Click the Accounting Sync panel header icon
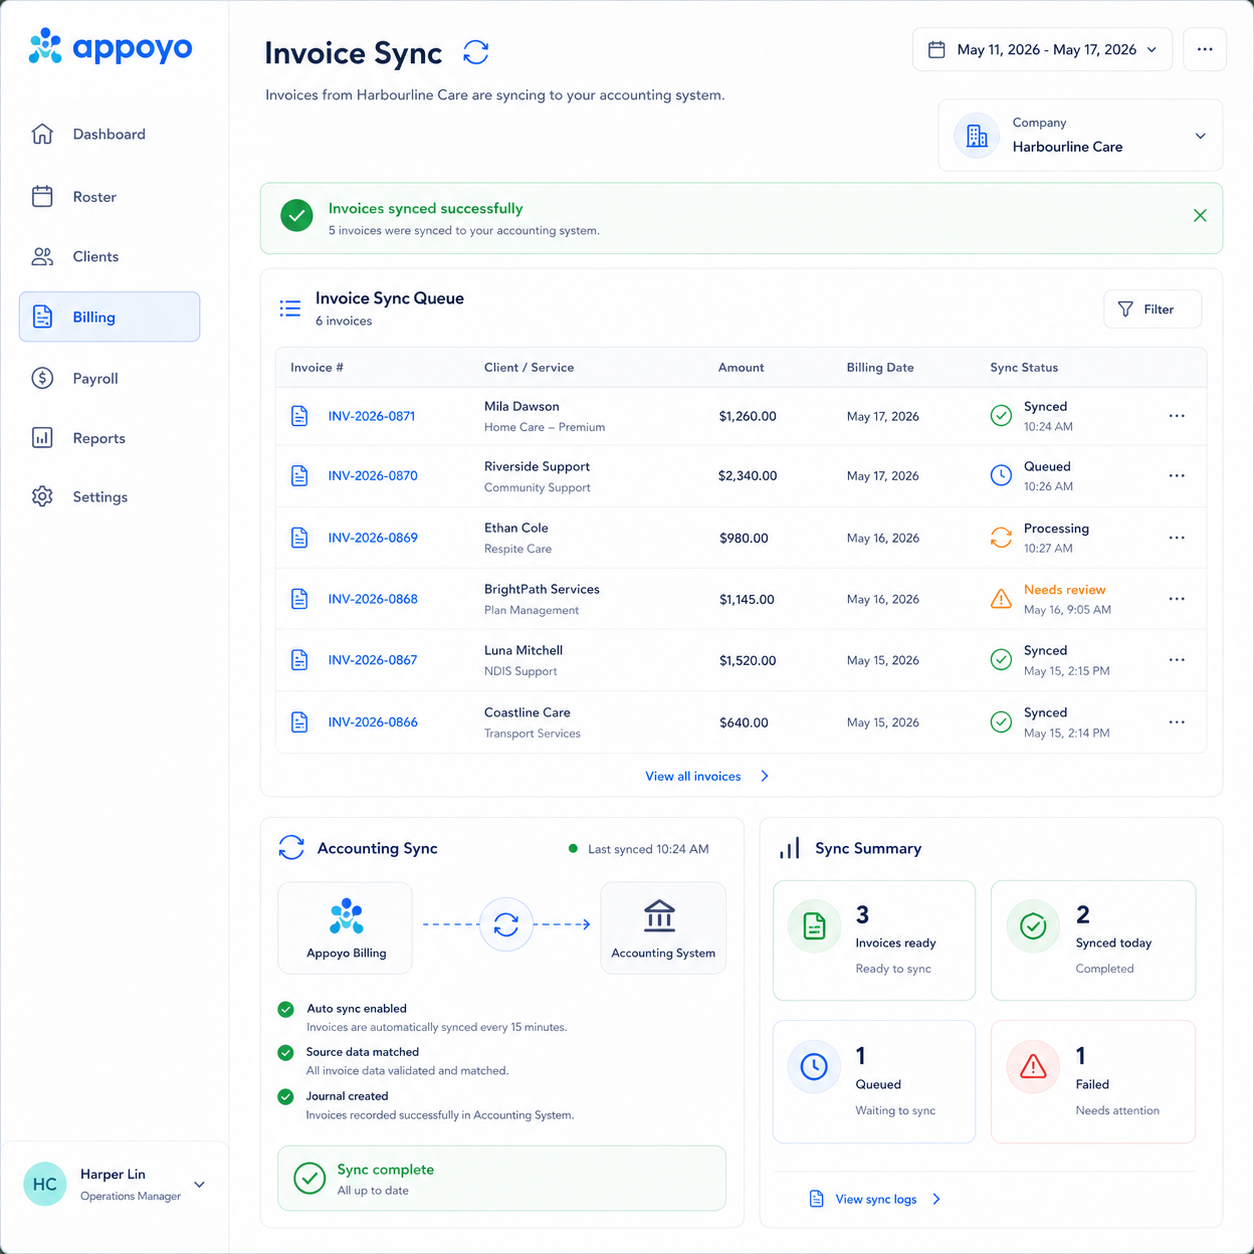The width and height of the screenshot is (1254, 1254). click(291, 848)
